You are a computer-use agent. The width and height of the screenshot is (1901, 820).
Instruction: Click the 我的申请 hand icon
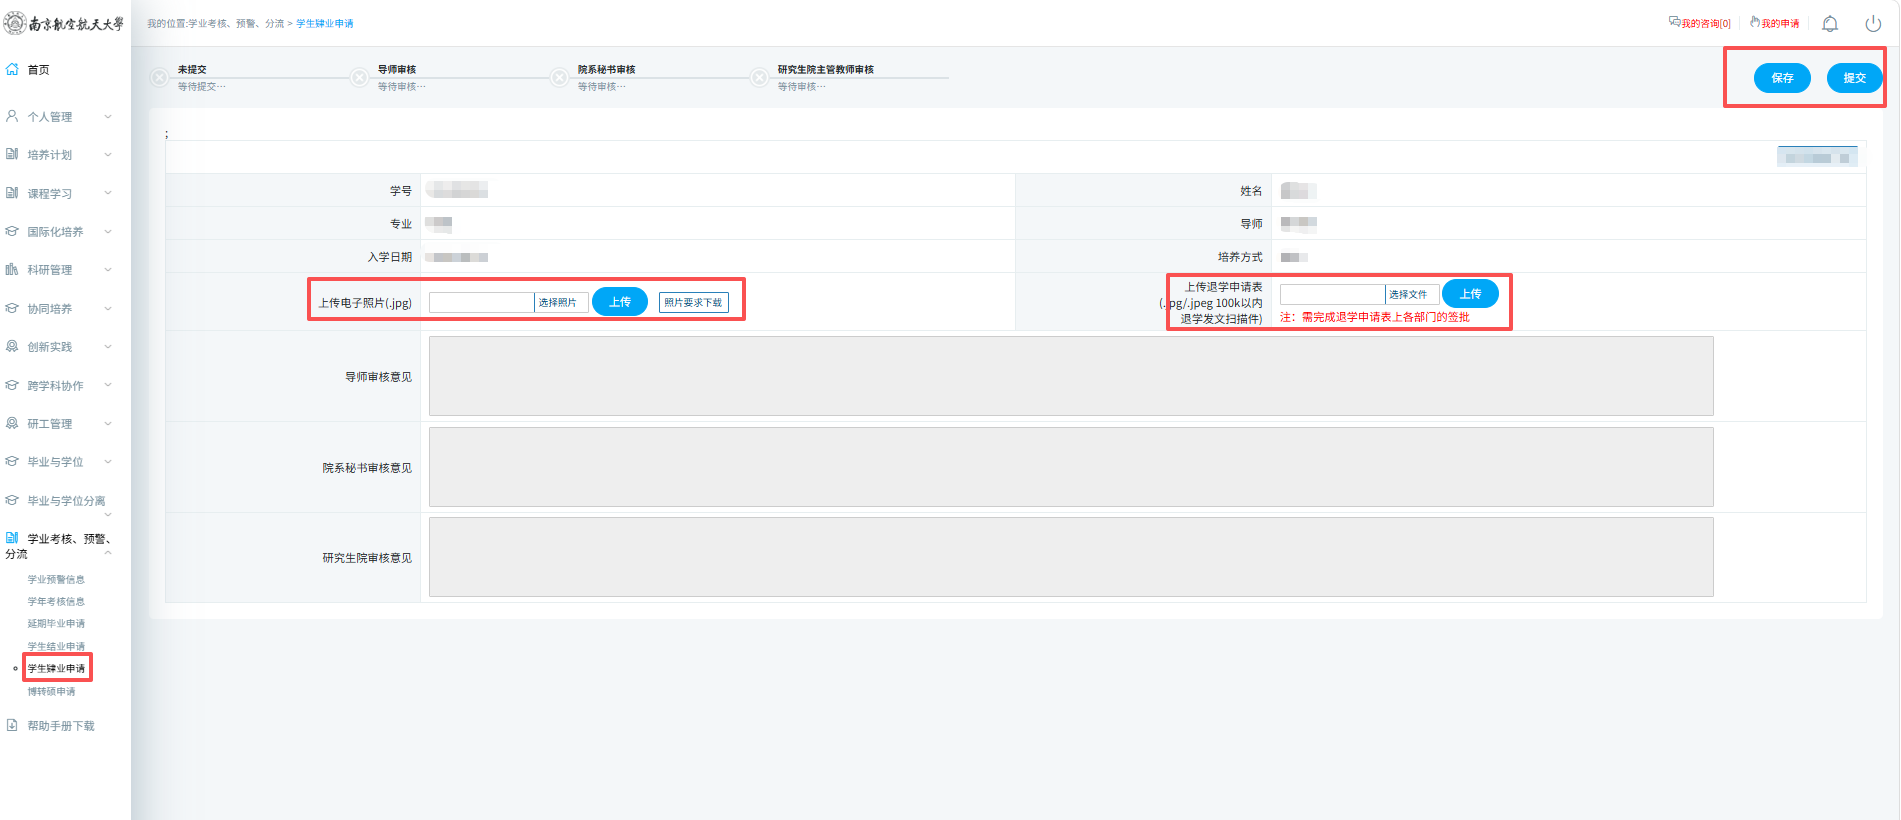coord(1755,22)
